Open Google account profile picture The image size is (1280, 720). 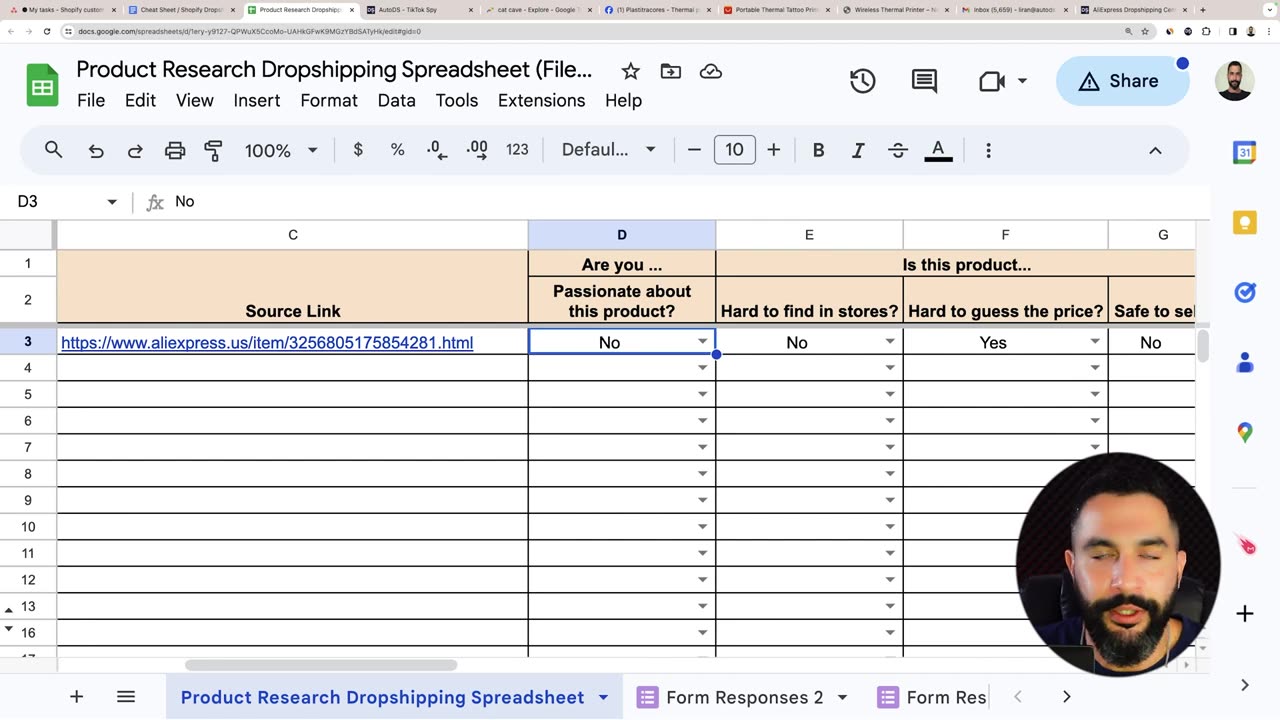pyautogui.click(x=1235, y=82)
